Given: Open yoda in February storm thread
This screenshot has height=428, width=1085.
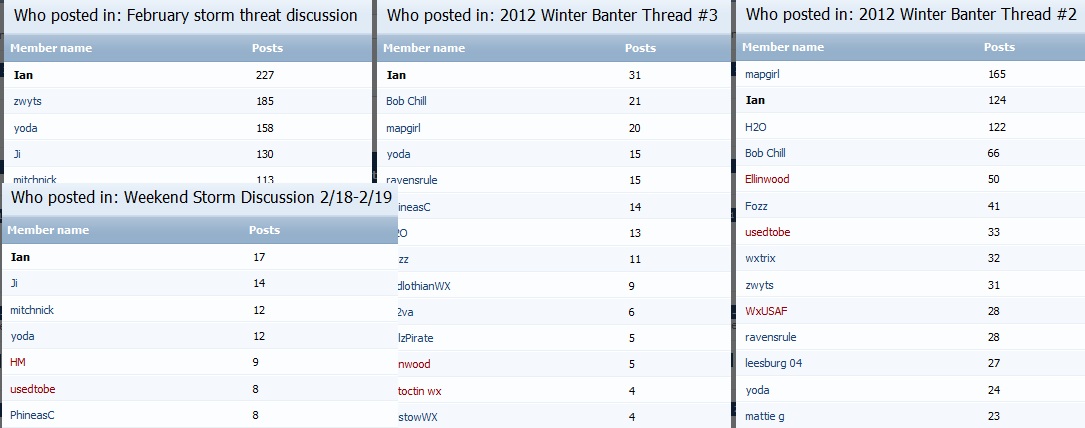Looking at the screenshot, I should click(x=26, y=128).
